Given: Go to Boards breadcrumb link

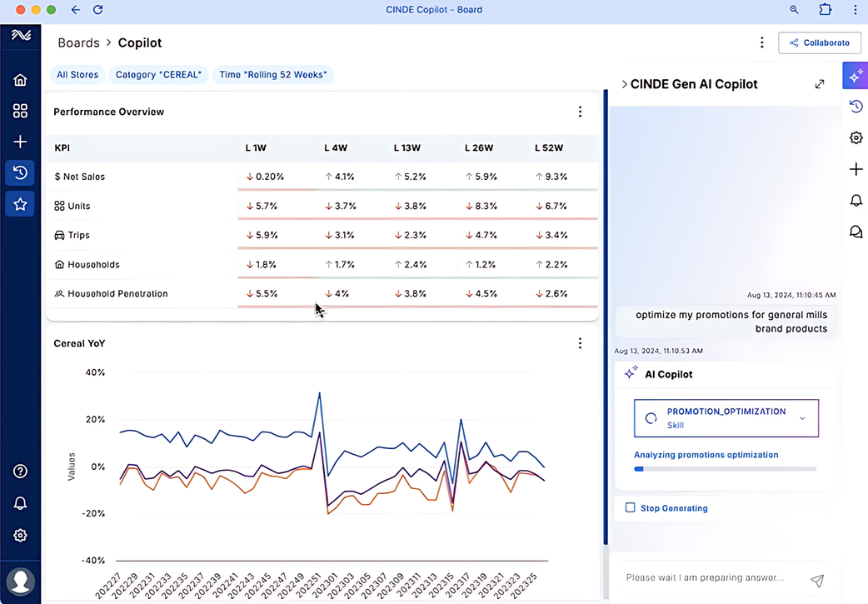Looking at the screenshot, I should (x=78, y=43).
